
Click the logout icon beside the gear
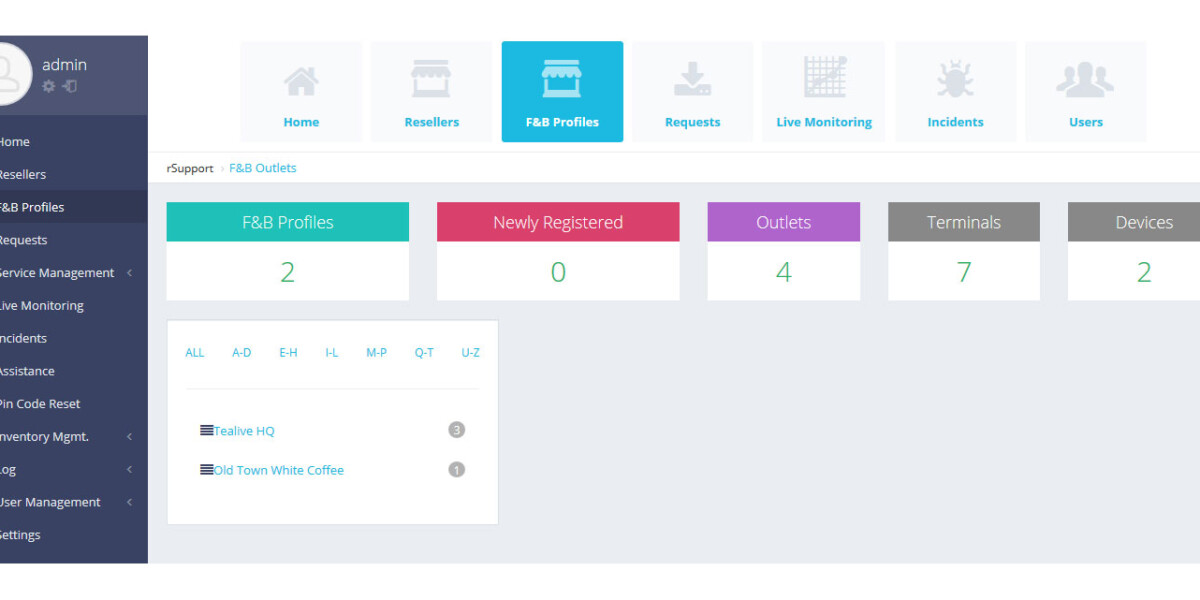click(x=69, y=87)
